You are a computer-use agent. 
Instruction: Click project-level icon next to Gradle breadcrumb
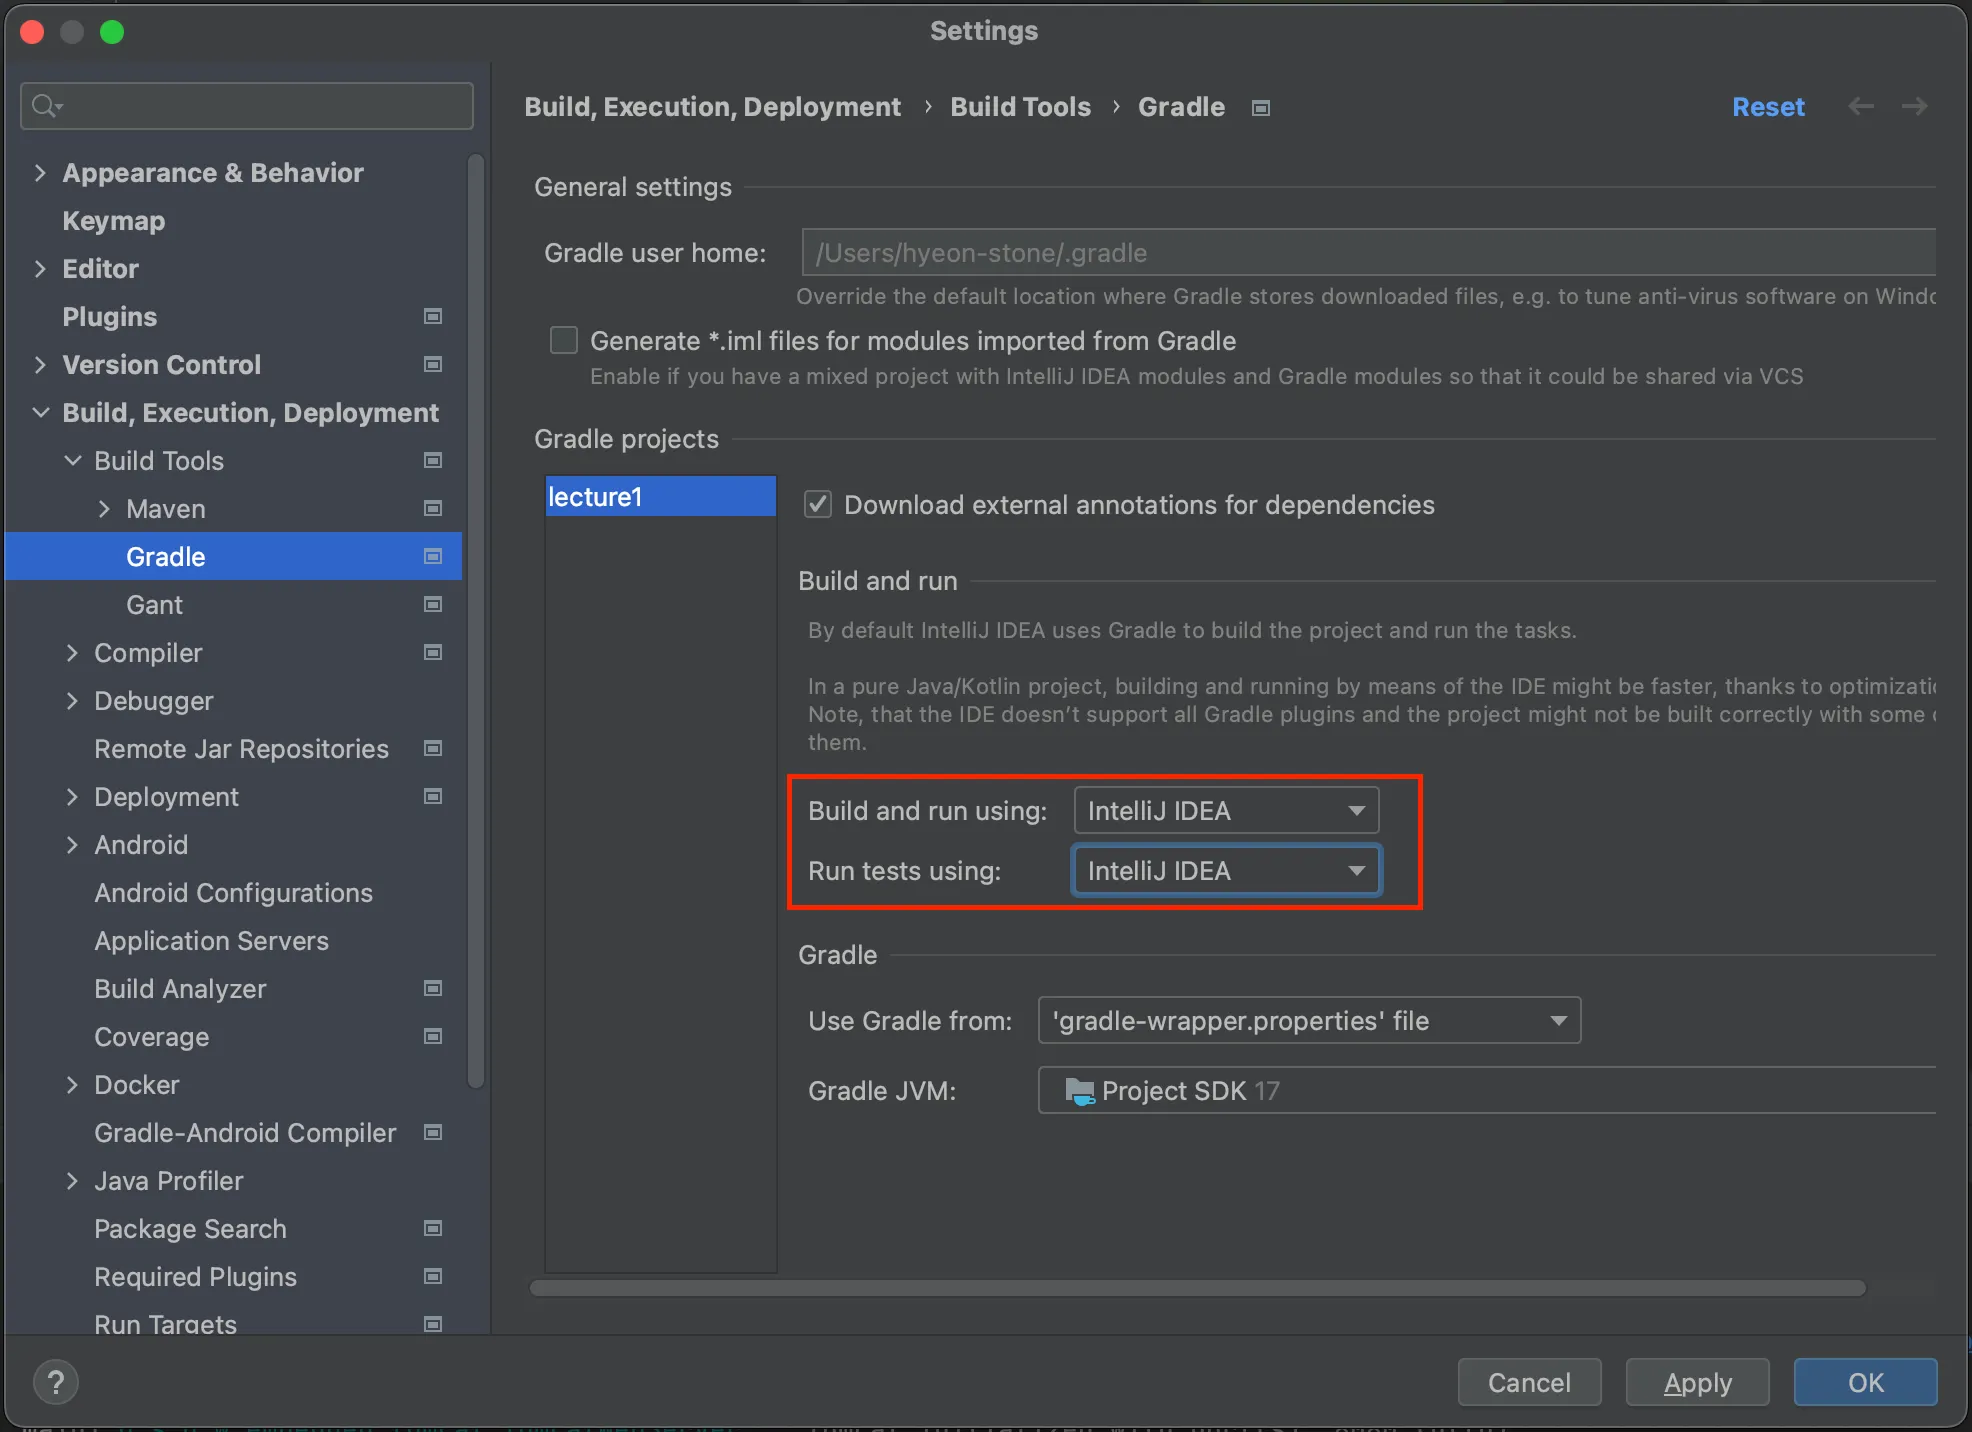coord(1261,108)
